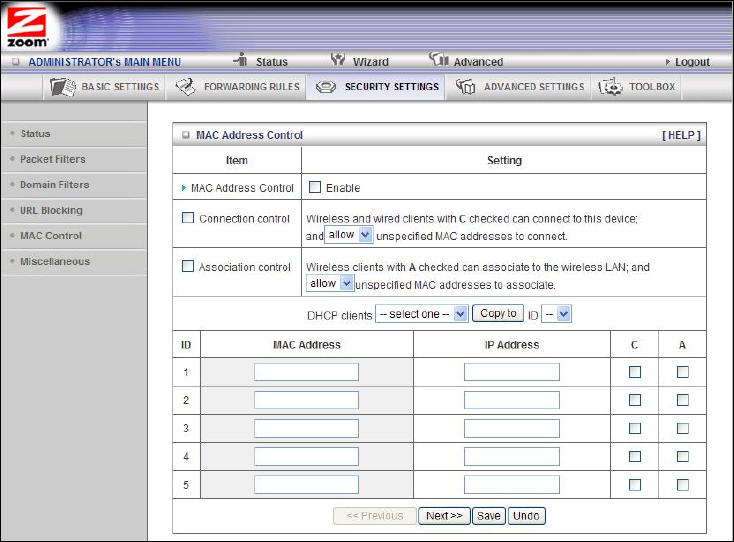Open the ID dropdown next to Copy to
Viewport: 734px width, 542px height.
pos(556,314)
